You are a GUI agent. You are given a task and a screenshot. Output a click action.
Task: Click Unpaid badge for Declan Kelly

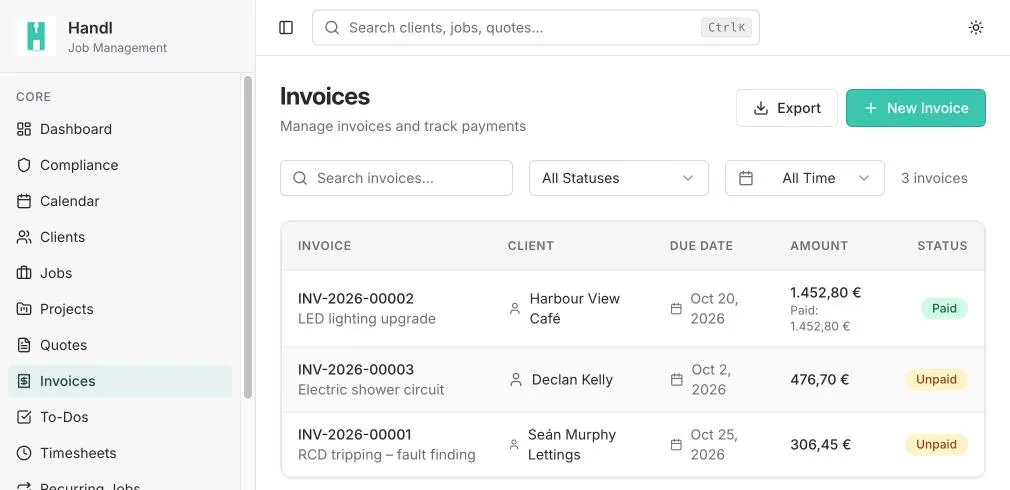pos(936,380)
